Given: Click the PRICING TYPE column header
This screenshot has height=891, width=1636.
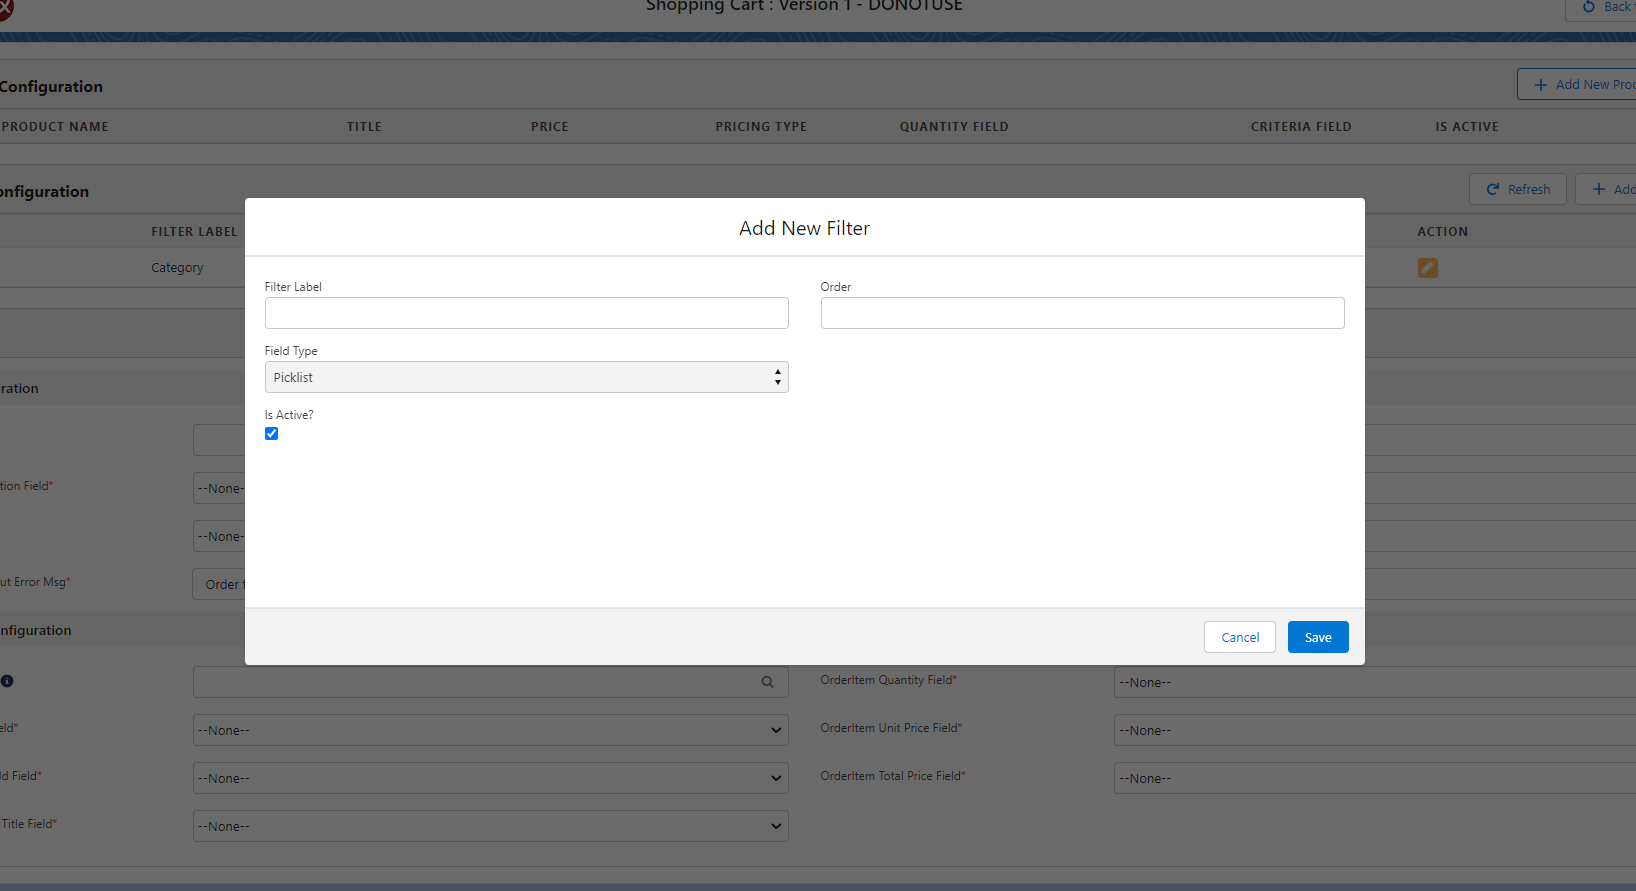Looking at the screenshot, I should coord(760,127).
